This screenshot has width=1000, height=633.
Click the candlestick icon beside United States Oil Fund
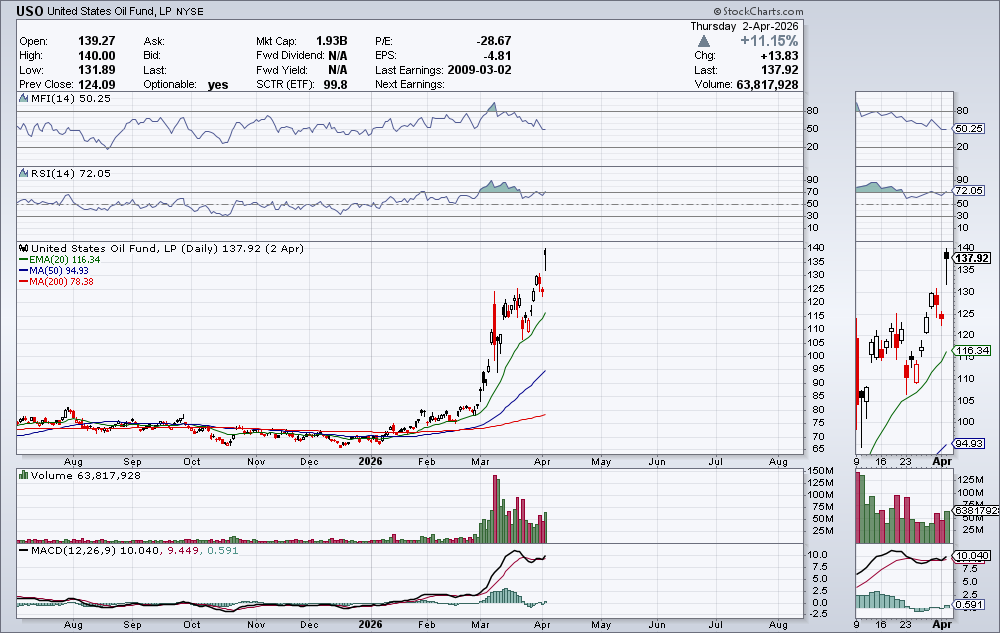point(24,248)
